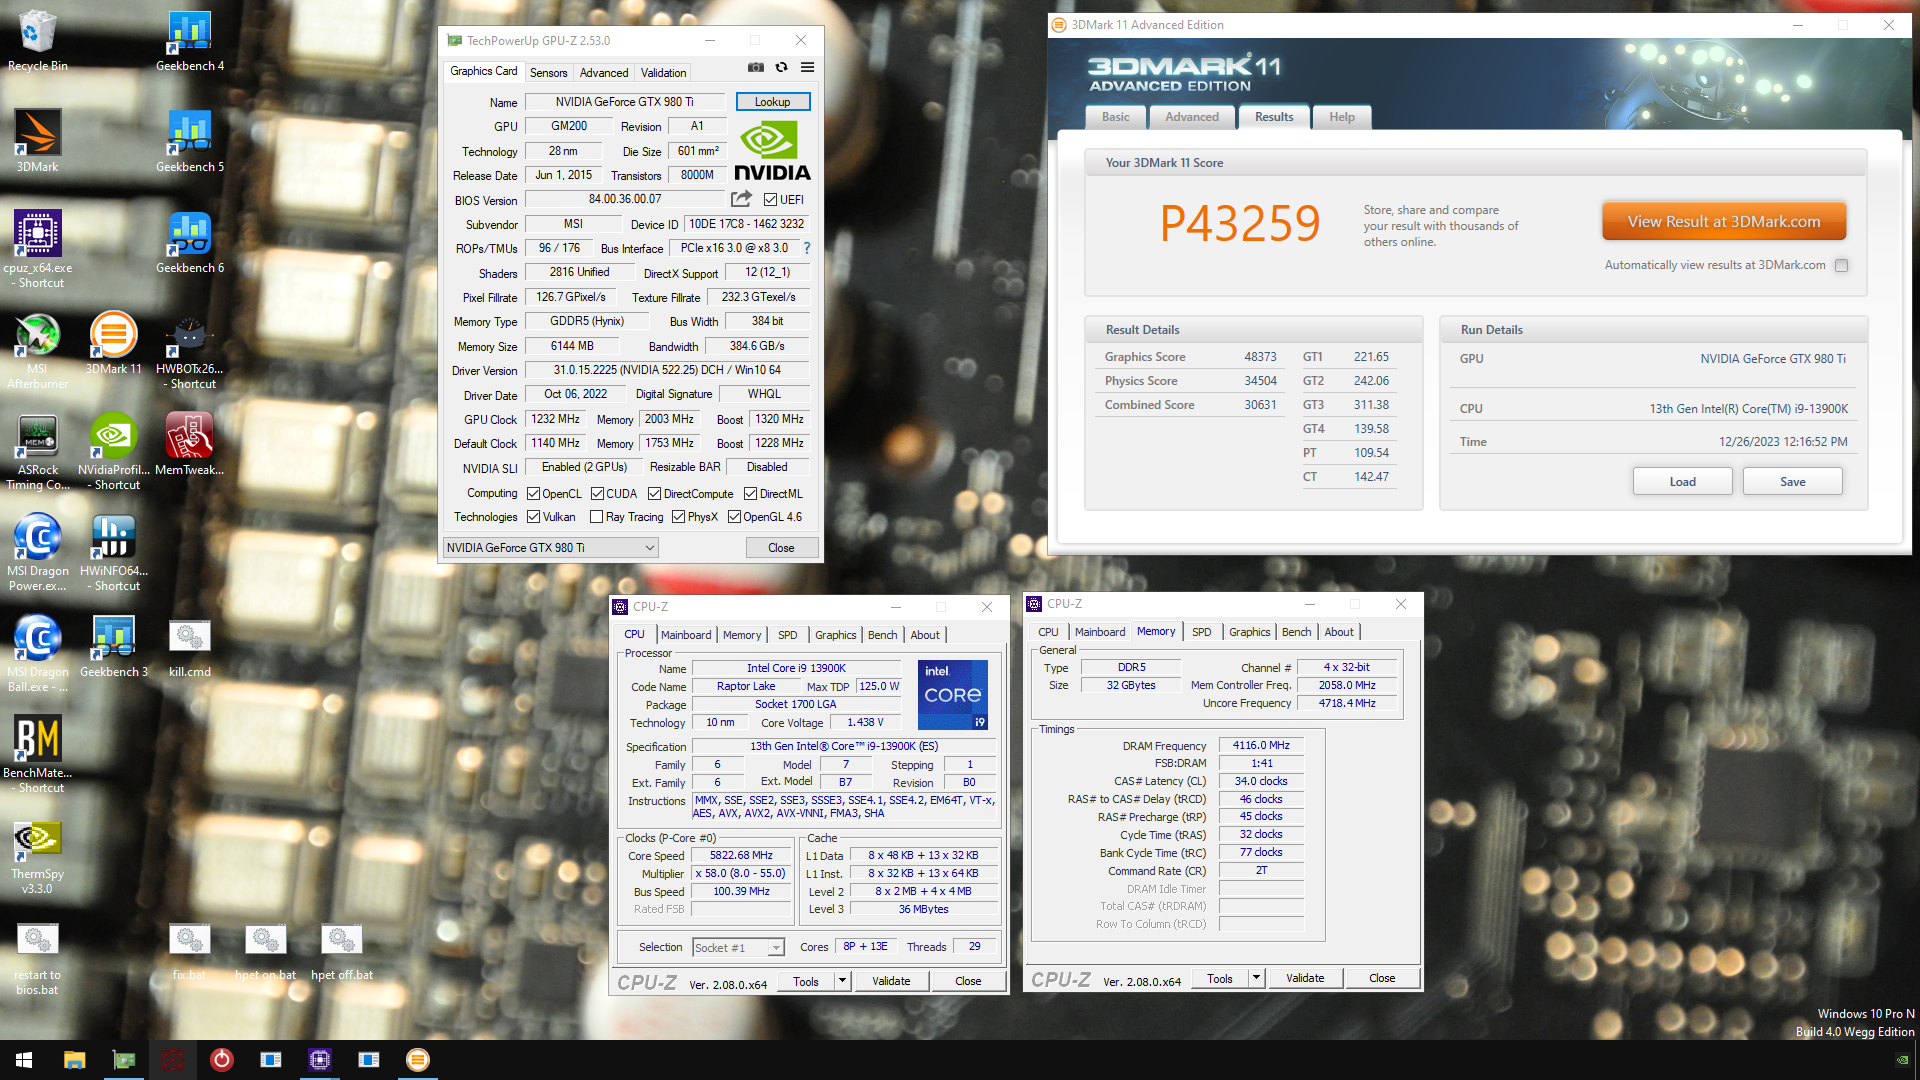
Task: Open the Bench tab in left CPU-Z
Action: (882, 635)
